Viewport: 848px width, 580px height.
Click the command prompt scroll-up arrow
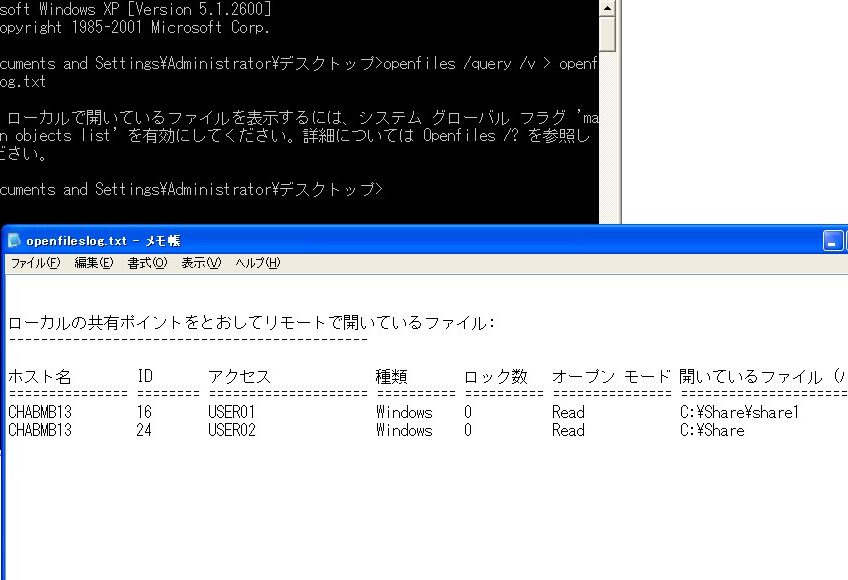(x=607, y=8)
